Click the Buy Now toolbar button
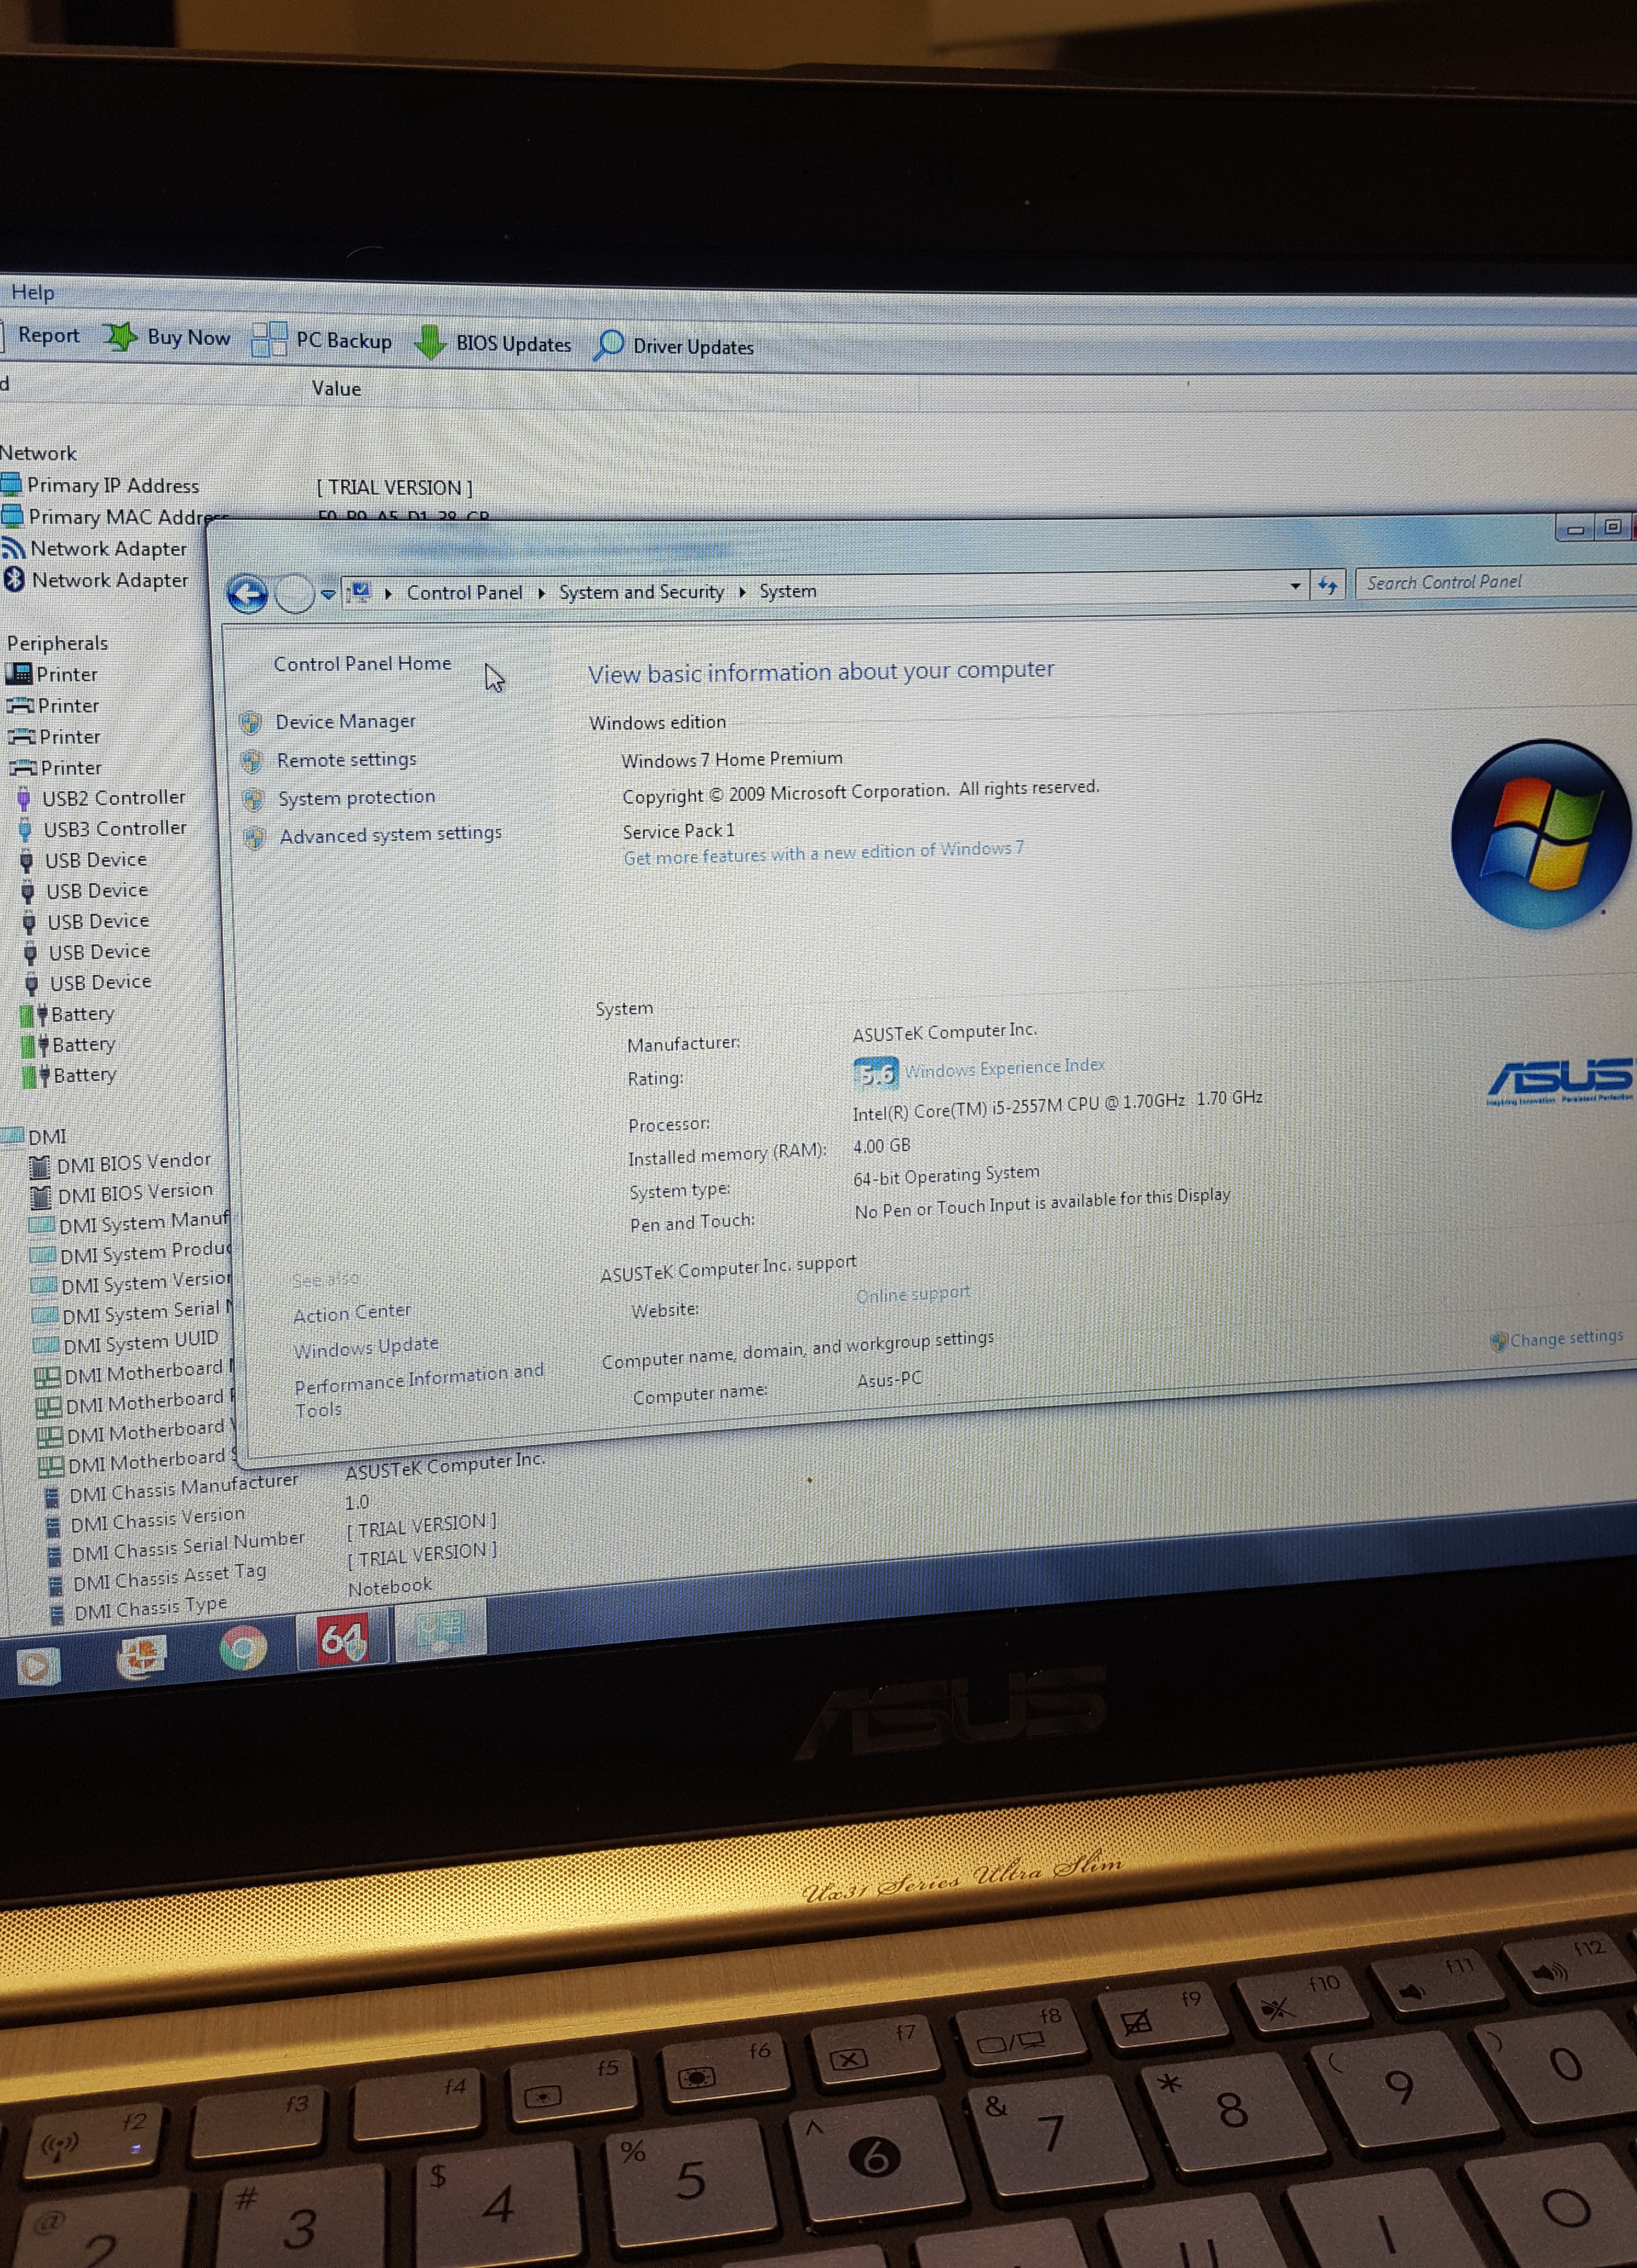This screenshot has width=1637, height=2268. pyautogui.click(x=168, y=337)
